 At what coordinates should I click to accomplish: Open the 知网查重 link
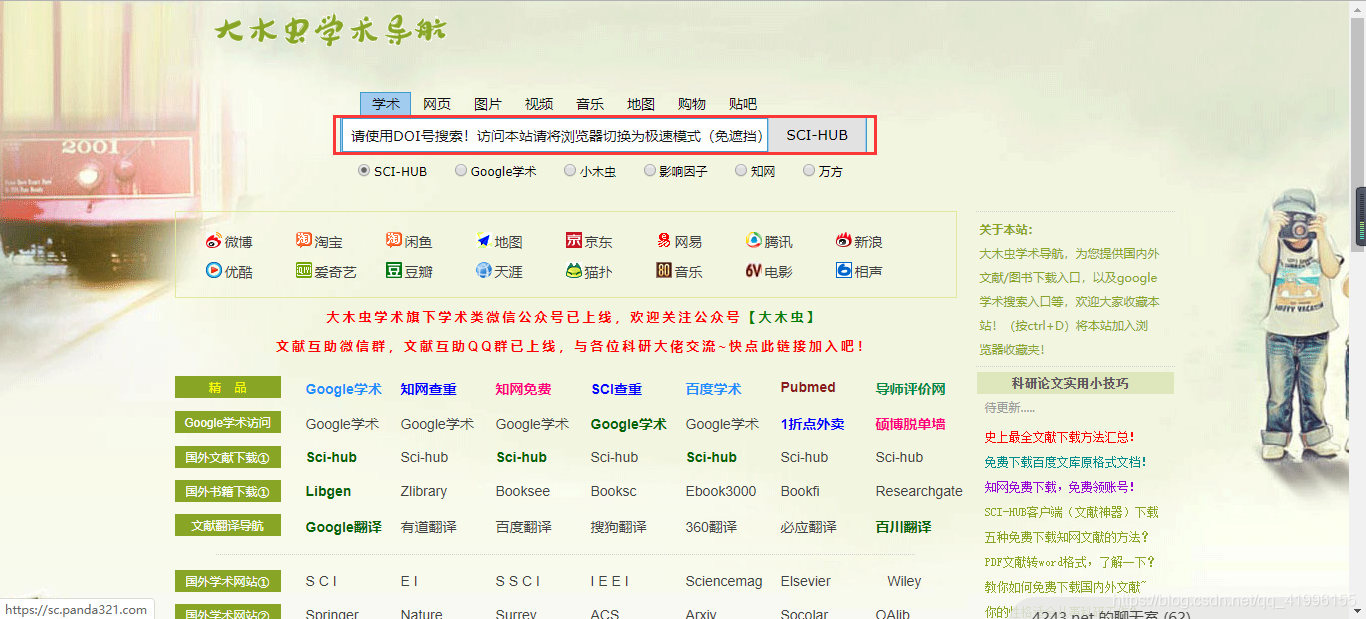[429, 389]
